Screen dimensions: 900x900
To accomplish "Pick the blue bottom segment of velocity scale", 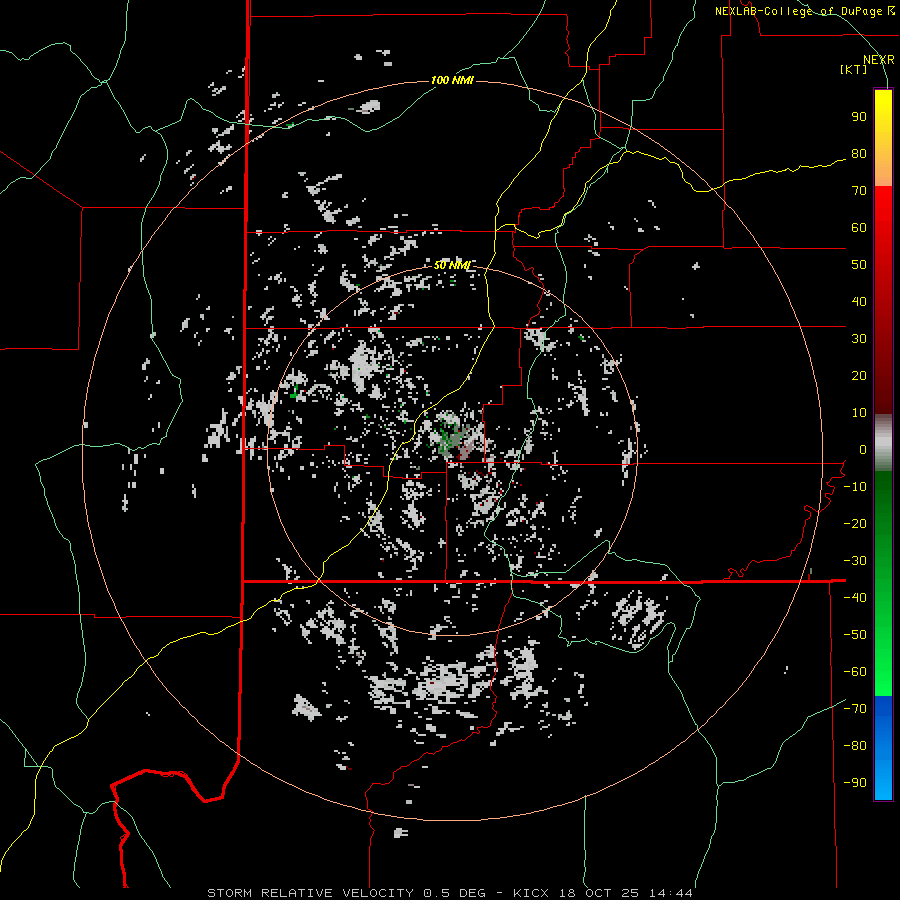I will 883,748.
